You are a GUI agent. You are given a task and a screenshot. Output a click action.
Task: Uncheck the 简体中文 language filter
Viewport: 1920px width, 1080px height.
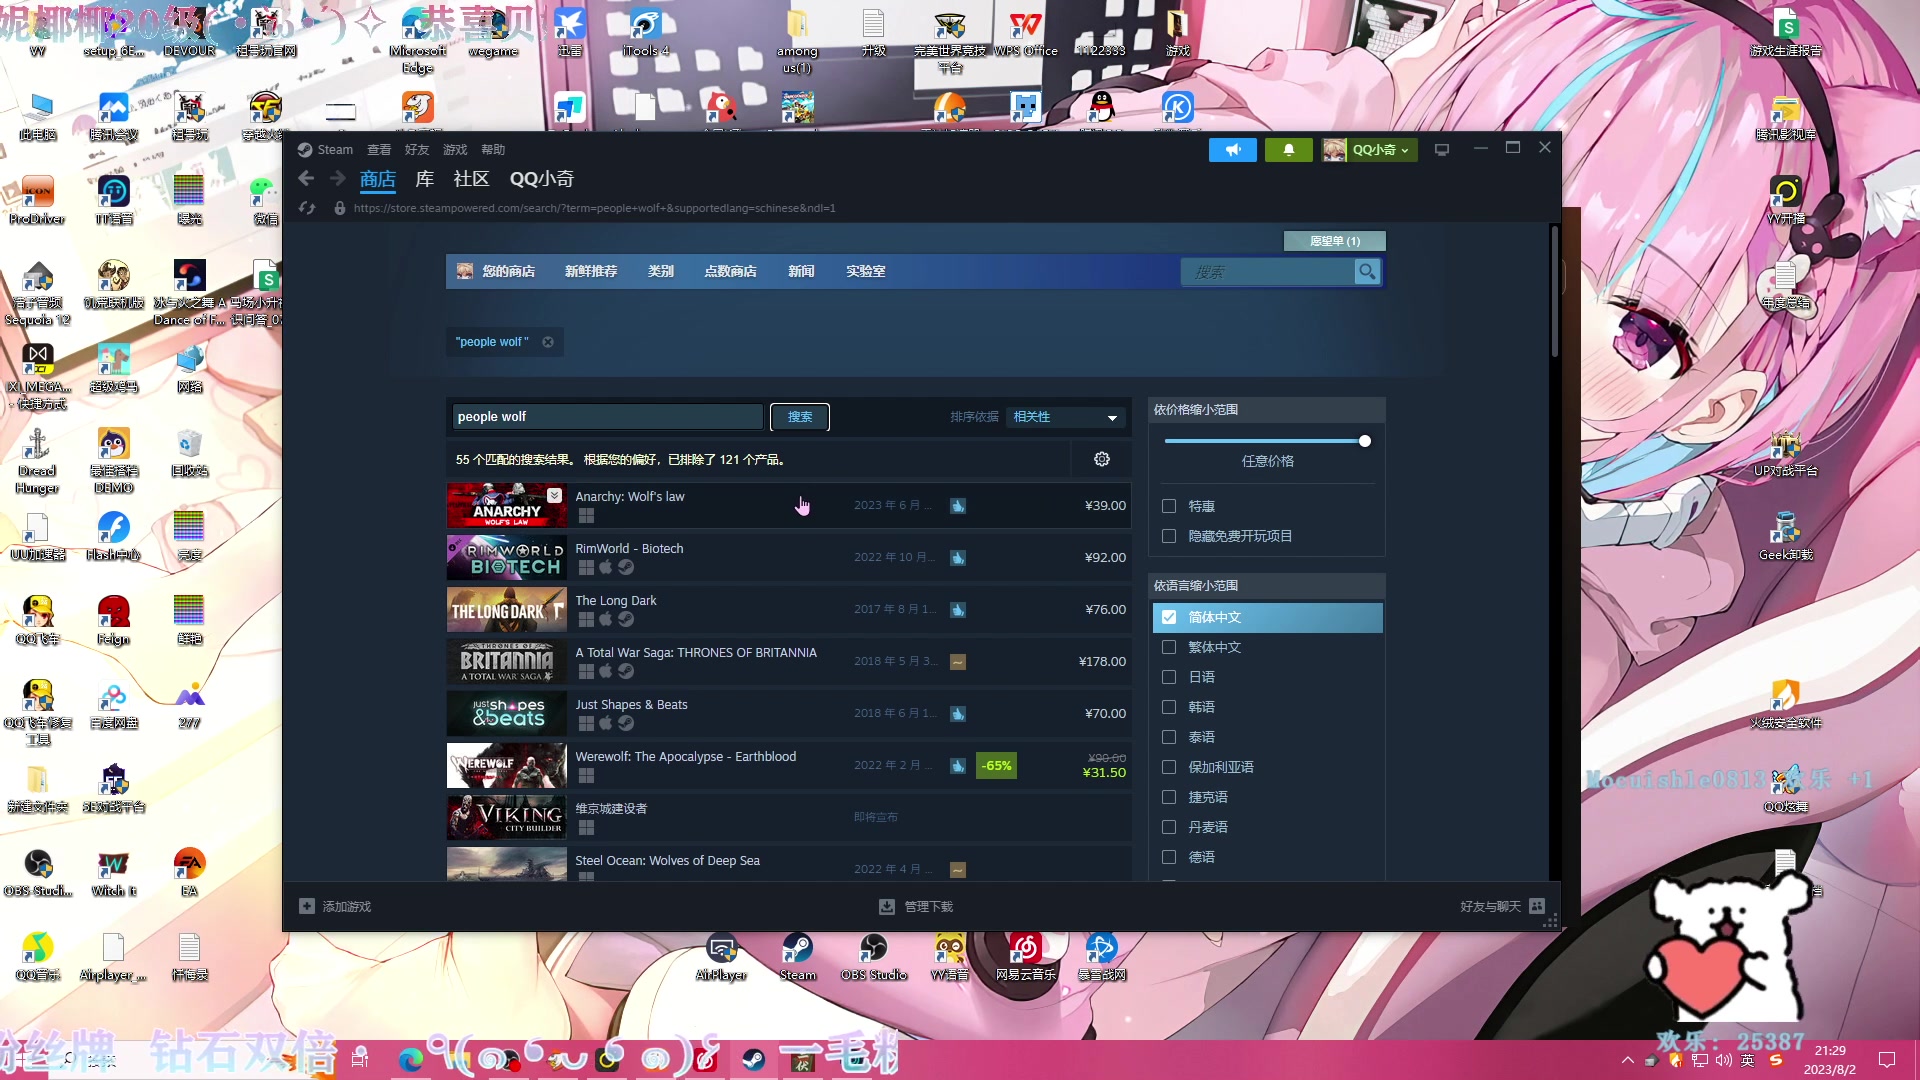[1169, 617]
